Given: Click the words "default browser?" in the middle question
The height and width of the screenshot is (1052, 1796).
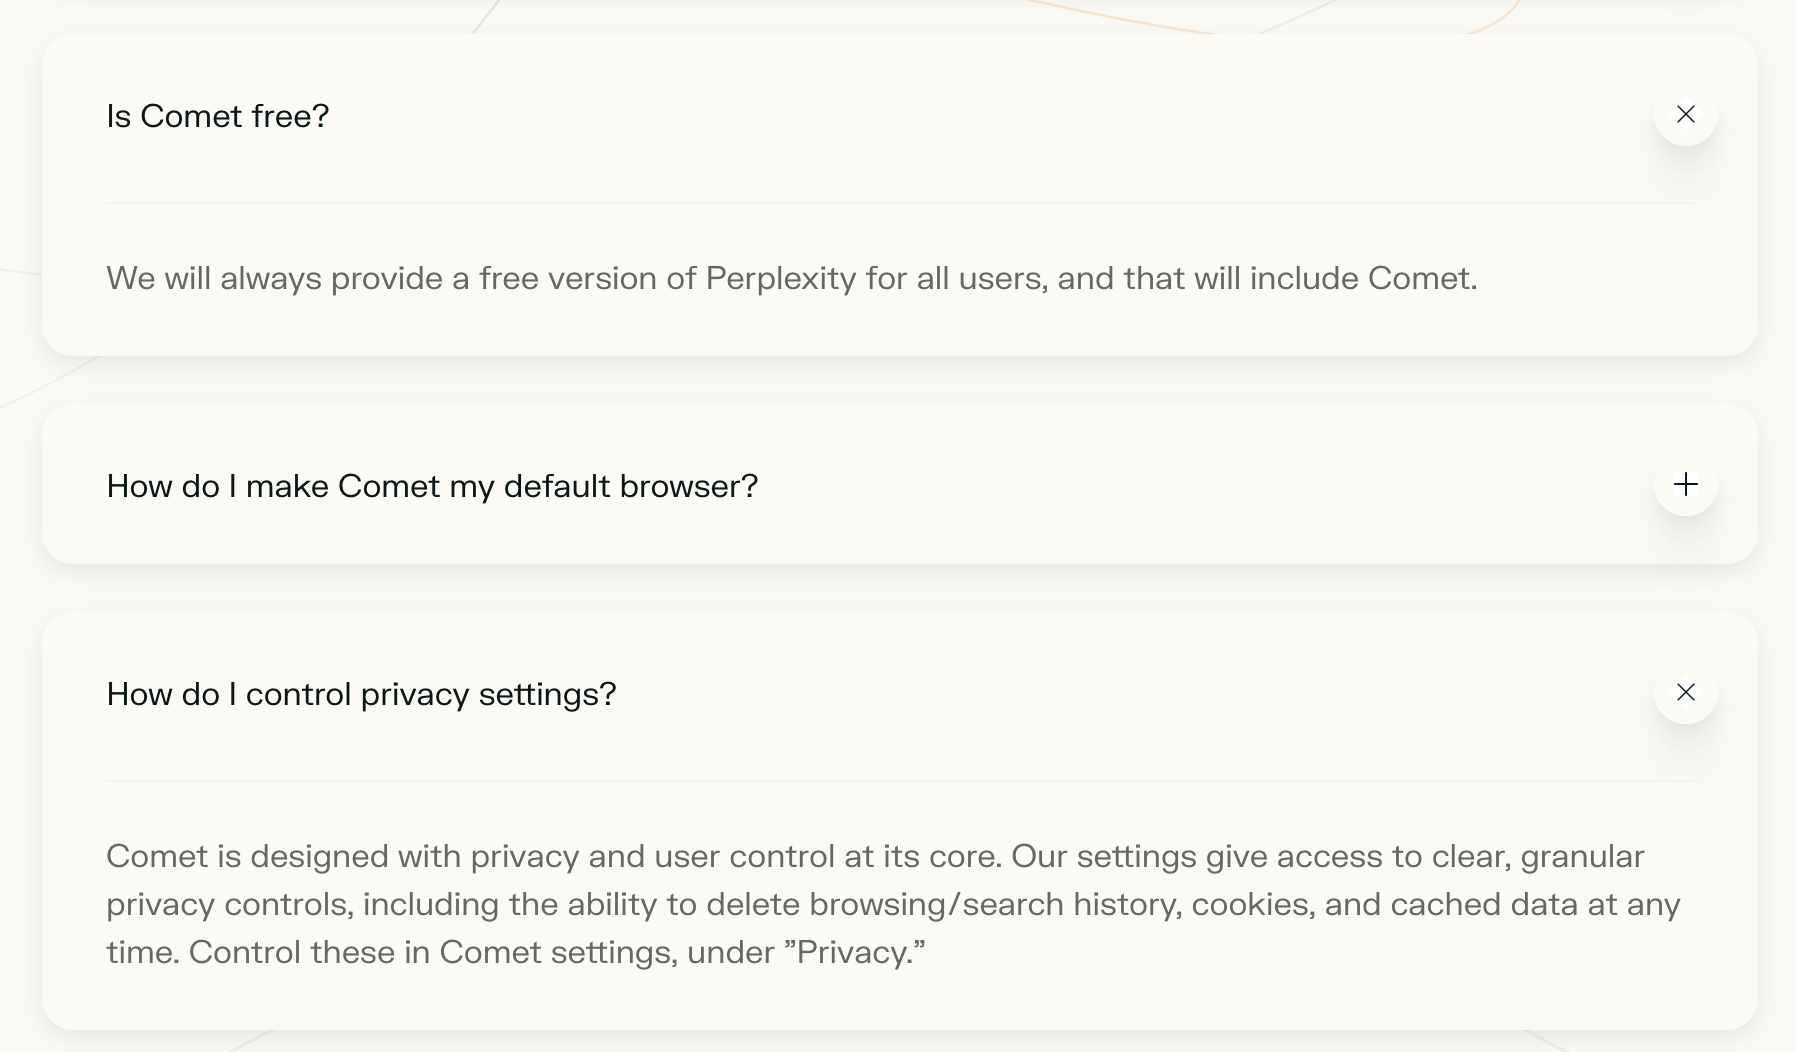Looking at the screenshot, I should click(630, 486).
